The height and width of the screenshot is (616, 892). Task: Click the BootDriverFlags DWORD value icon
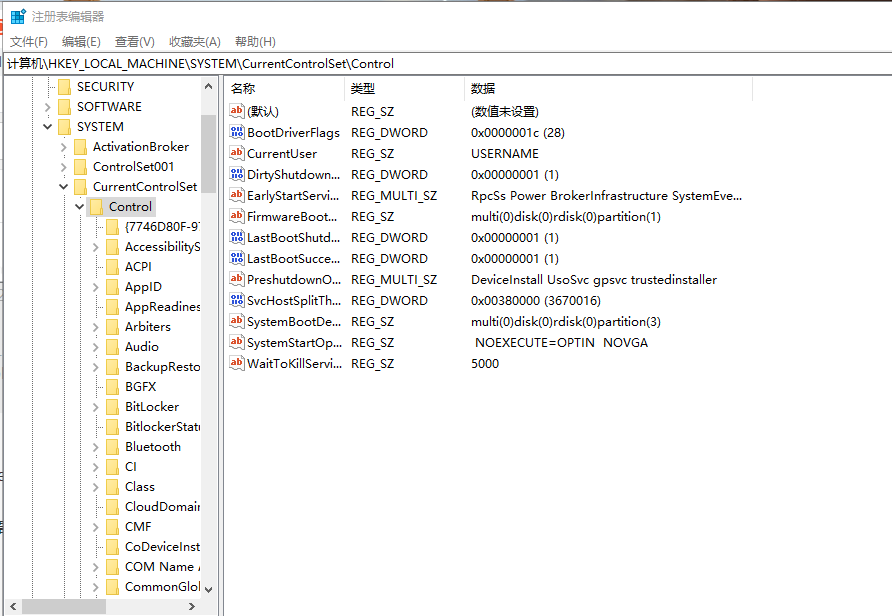pos(237,133)
